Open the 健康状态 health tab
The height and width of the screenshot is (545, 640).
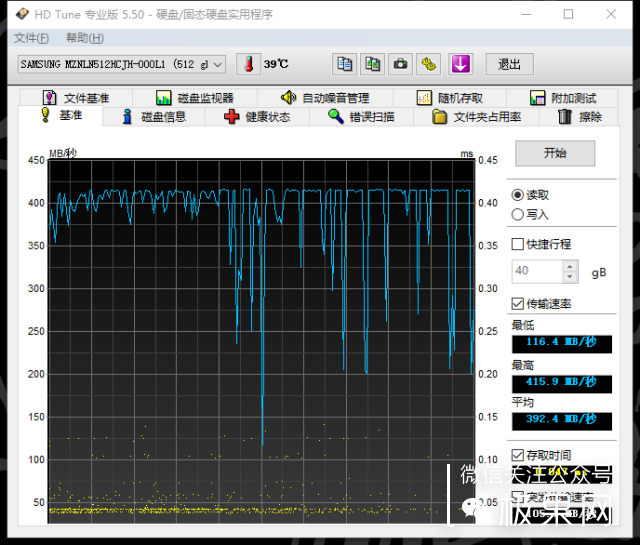click(257, 117)
